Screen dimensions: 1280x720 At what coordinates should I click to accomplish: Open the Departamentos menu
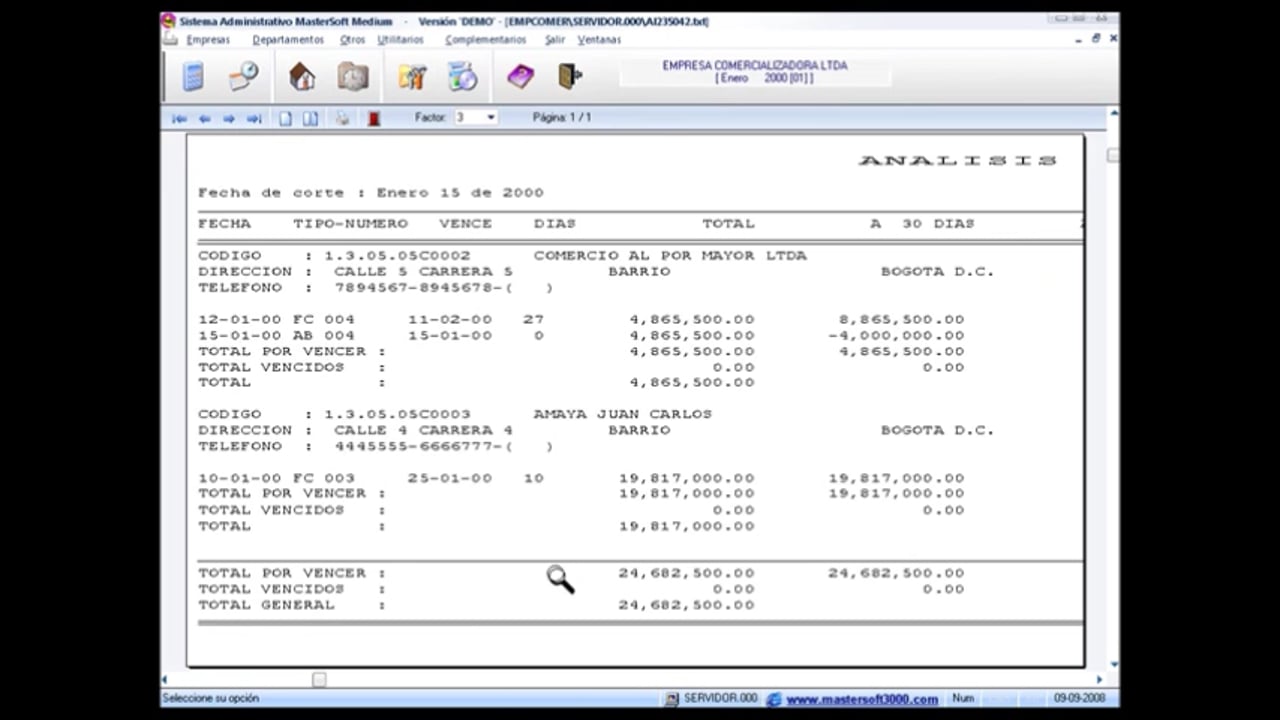pyautogui.click(x=288, y=40)
